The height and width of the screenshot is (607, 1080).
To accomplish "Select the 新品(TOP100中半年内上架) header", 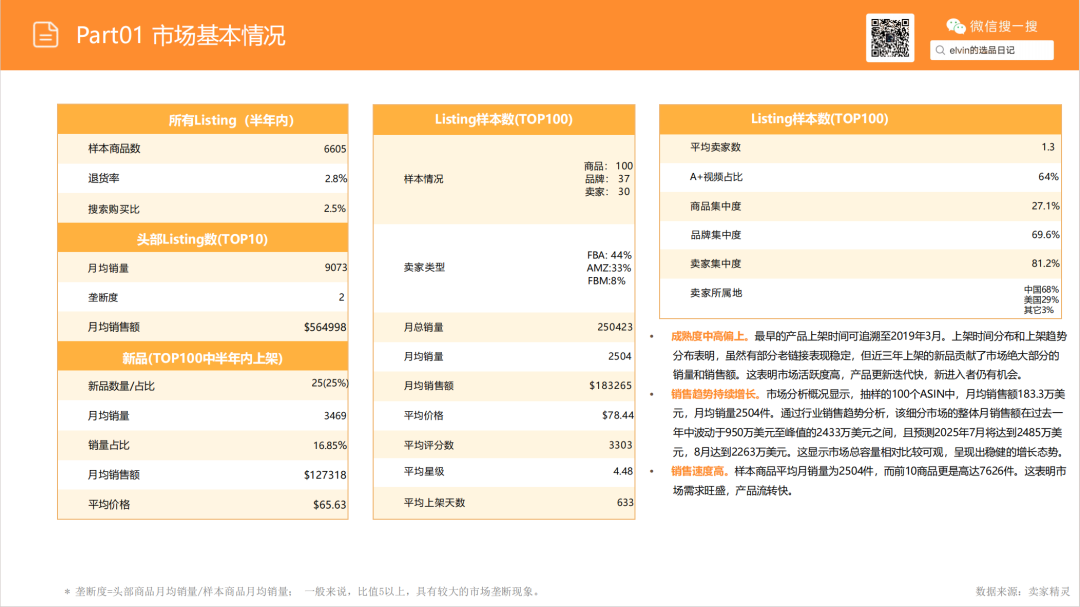I will tap(202, 357).
